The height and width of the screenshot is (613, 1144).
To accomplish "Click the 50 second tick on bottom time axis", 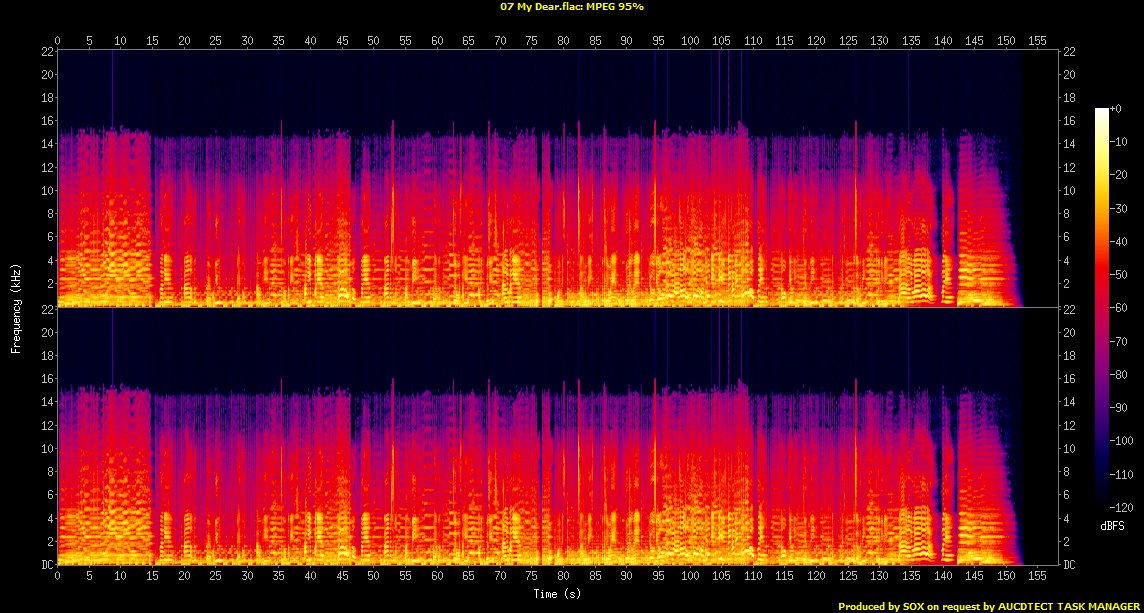I will (x=373, y=576).
